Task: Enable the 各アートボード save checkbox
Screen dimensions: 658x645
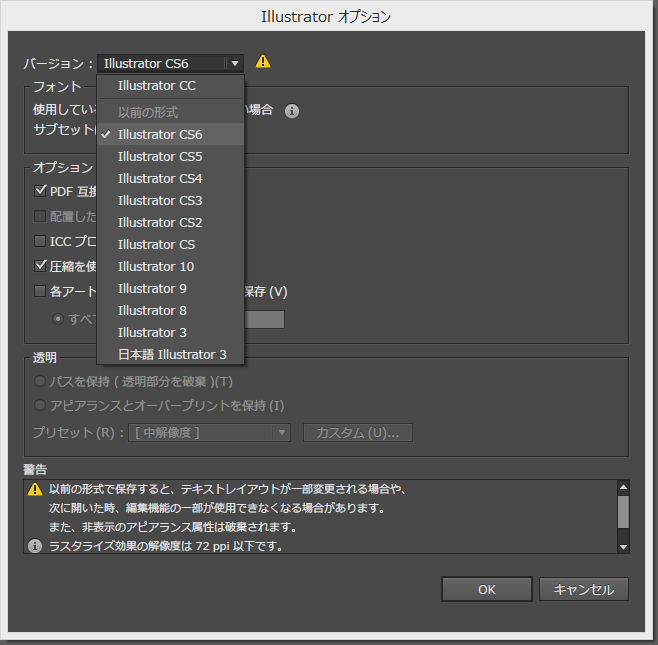Action: (x=40, y=291)
